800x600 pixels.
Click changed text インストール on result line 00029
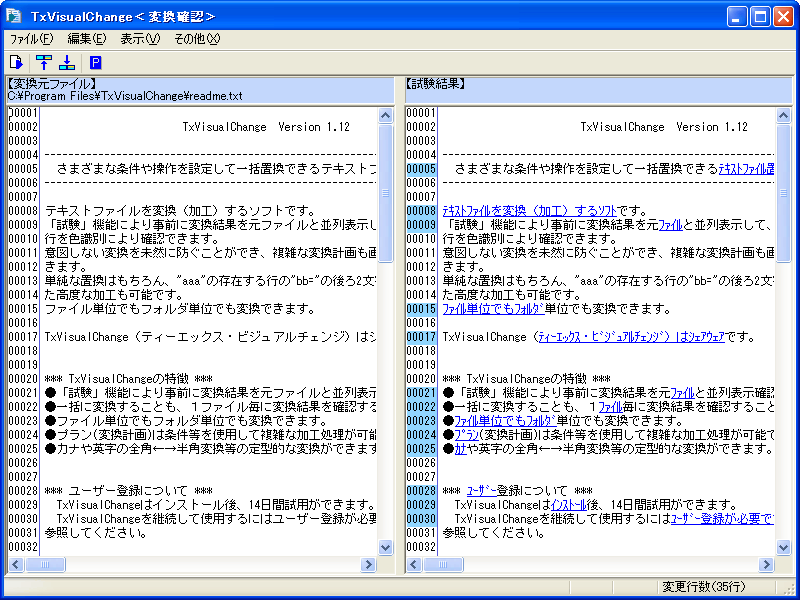[569, 505]
